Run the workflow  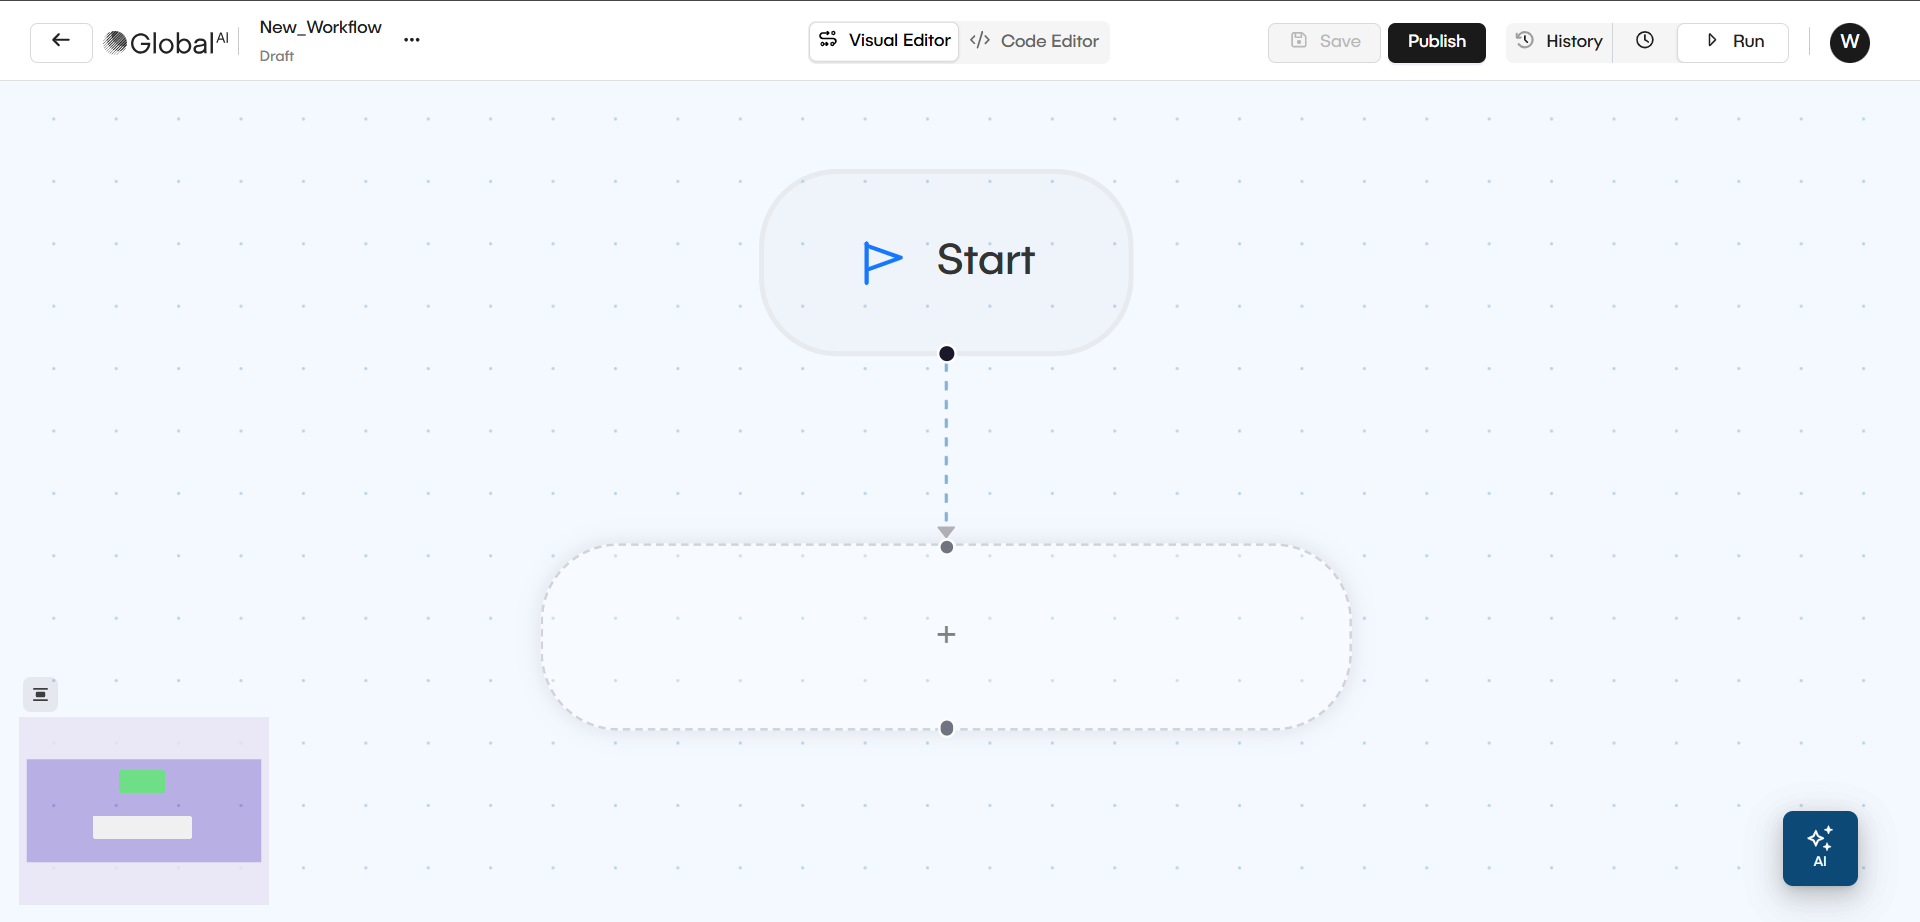pyautogui.click(x=1733, y=42)
